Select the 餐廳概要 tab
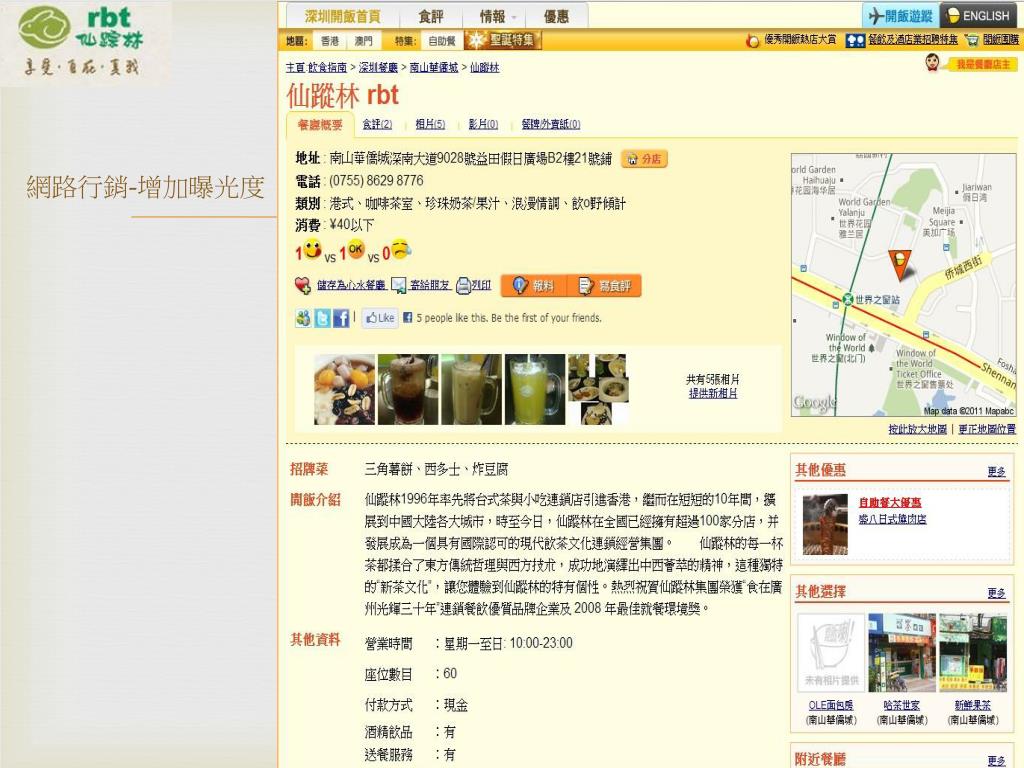This screenshot has width=1024, height=768. [x=320, y=125]
